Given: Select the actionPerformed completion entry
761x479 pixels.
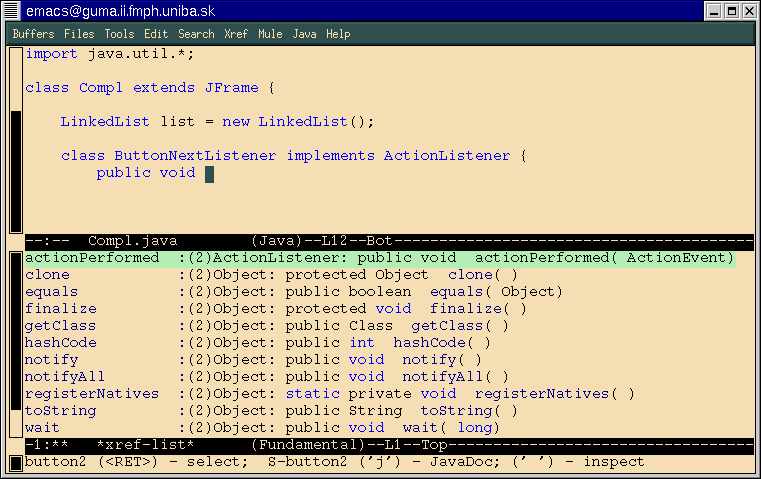Looking at the screenshot, I should click(380, 258).
